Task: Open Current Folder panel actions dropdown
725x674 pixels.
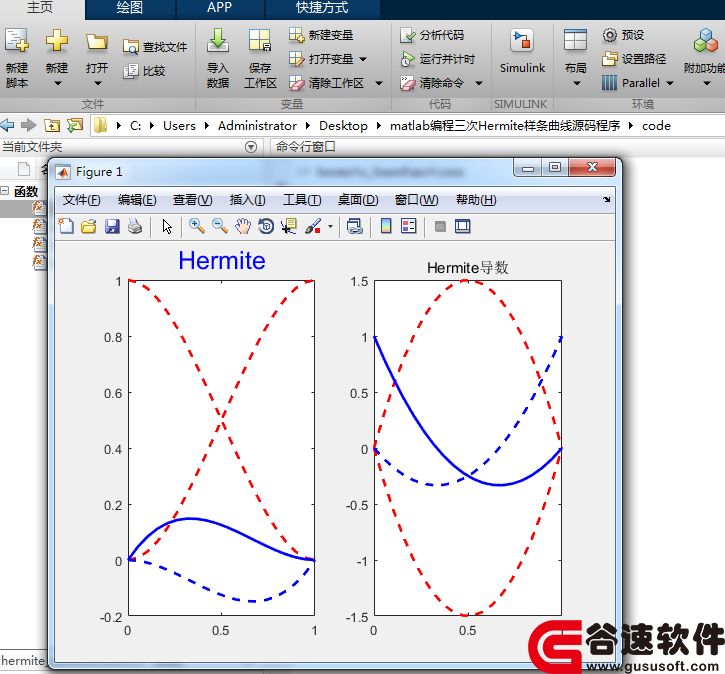Action: [x=251, y=147]
